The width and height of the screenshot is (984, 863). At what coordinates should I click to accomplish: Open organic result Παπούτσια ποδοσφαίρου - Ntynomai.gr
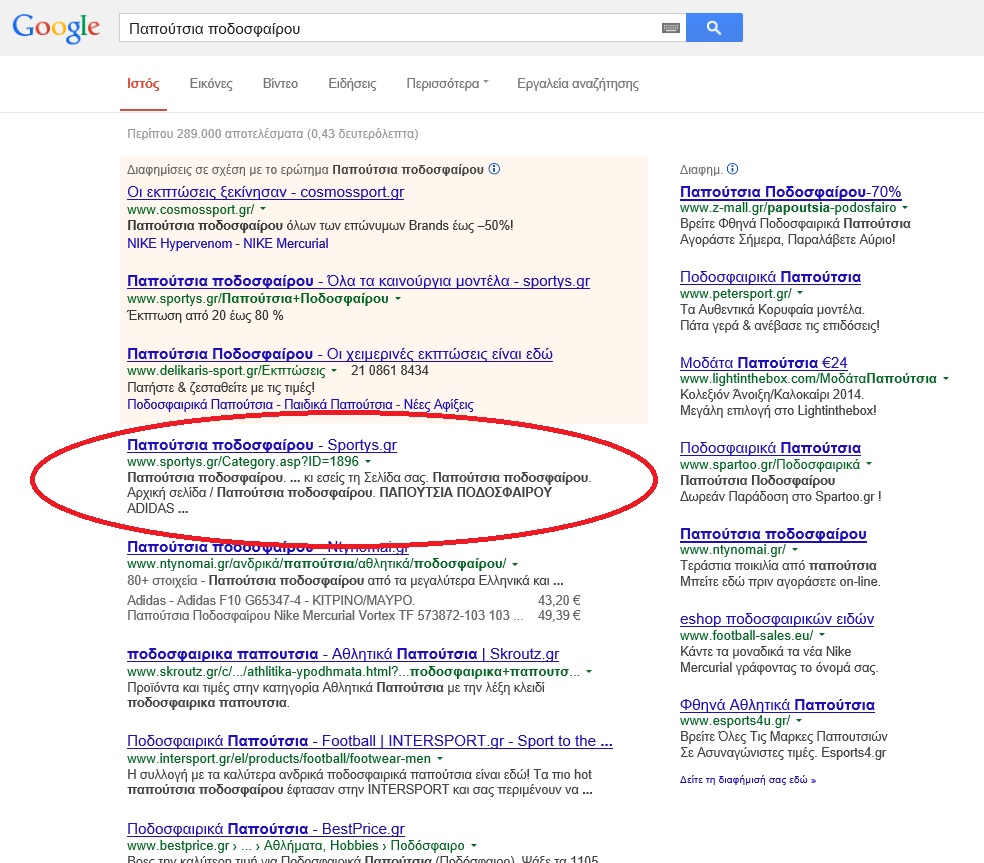pos(267,547)
